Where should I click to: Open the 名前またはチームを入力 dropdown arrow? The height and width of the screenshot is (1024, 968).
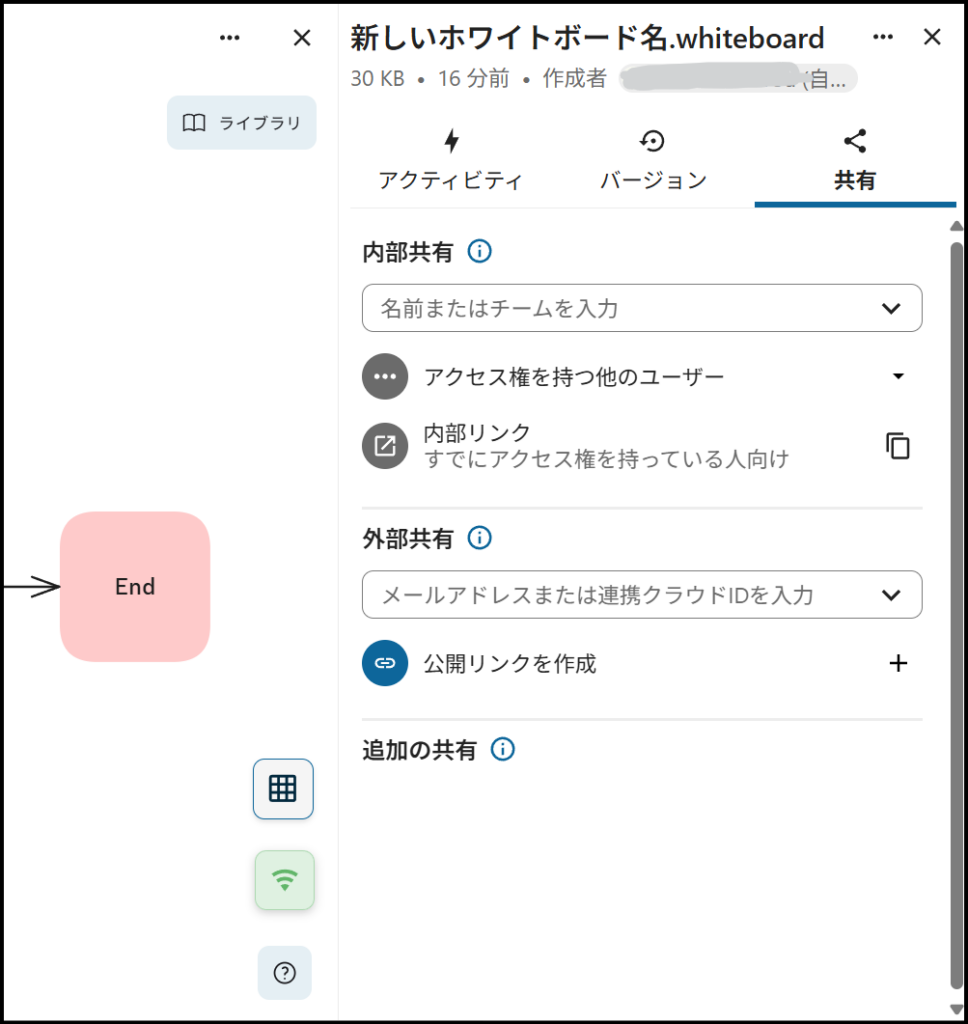pos(891,308)
